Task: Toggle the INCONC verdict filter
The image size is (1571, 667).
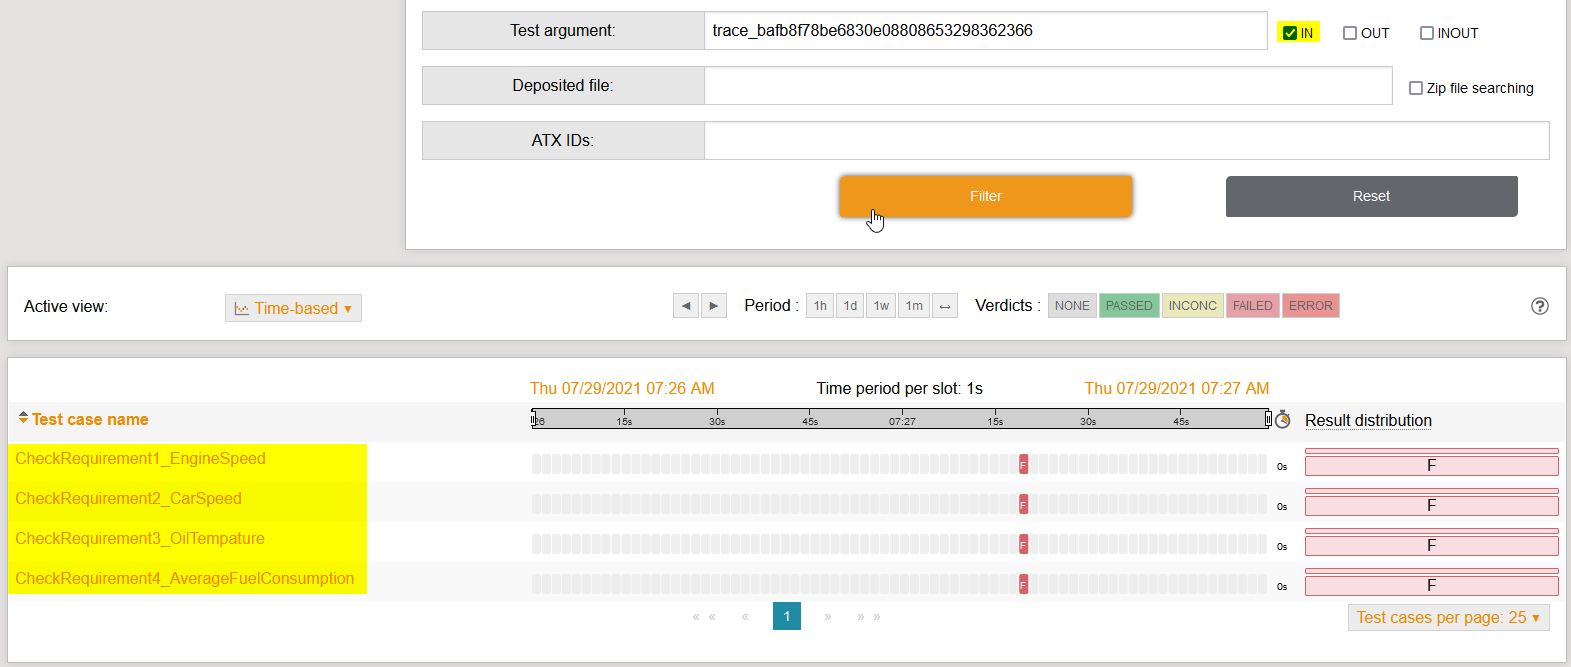Action: click(x=1193, y=306)
